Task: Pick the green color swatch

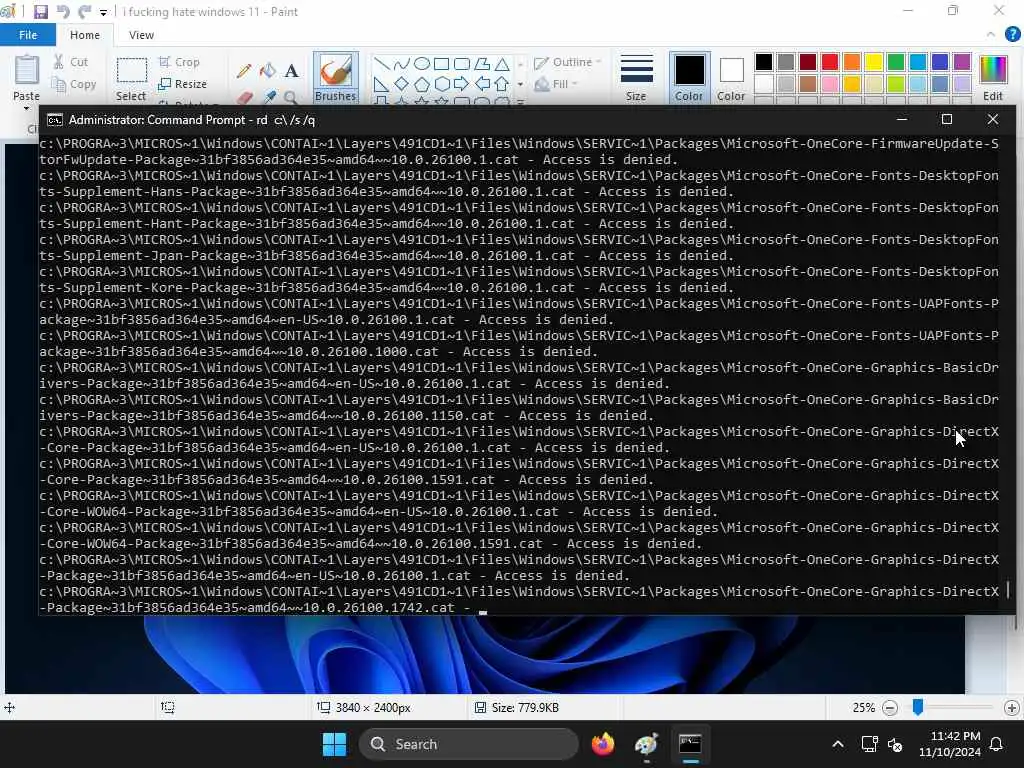Action: point(896,62)
